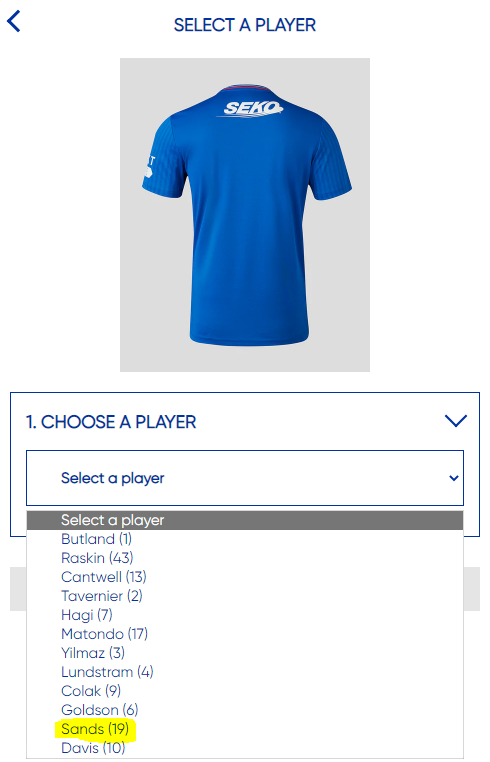Pick Davis (10) from the list
Viewport: 490px width, 762px height.
point(245,747)
